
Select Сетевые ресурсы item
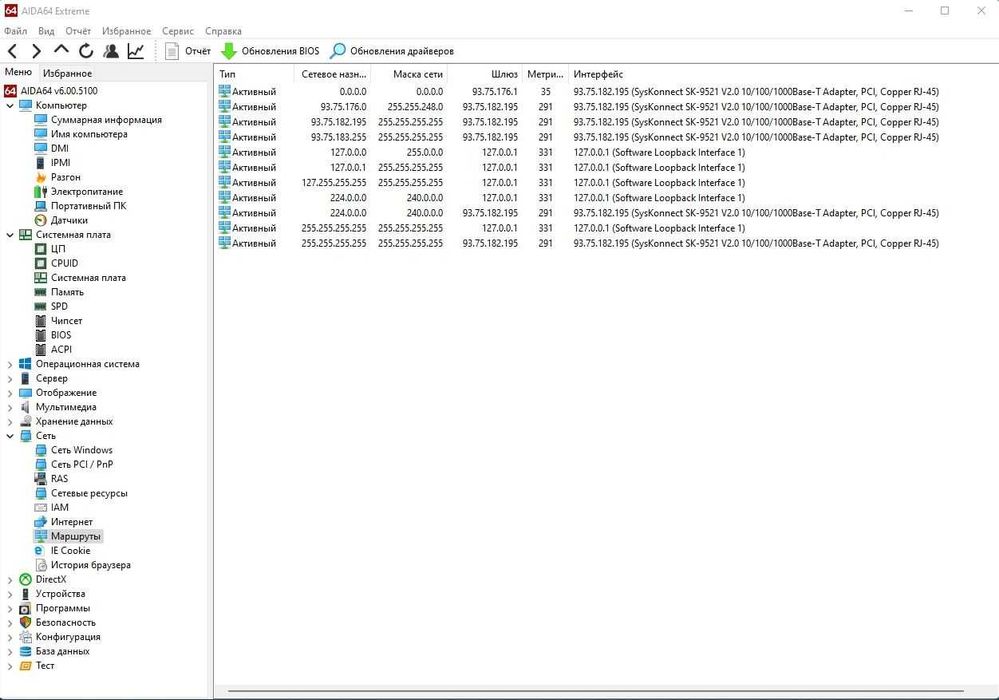tap(89, 493)
